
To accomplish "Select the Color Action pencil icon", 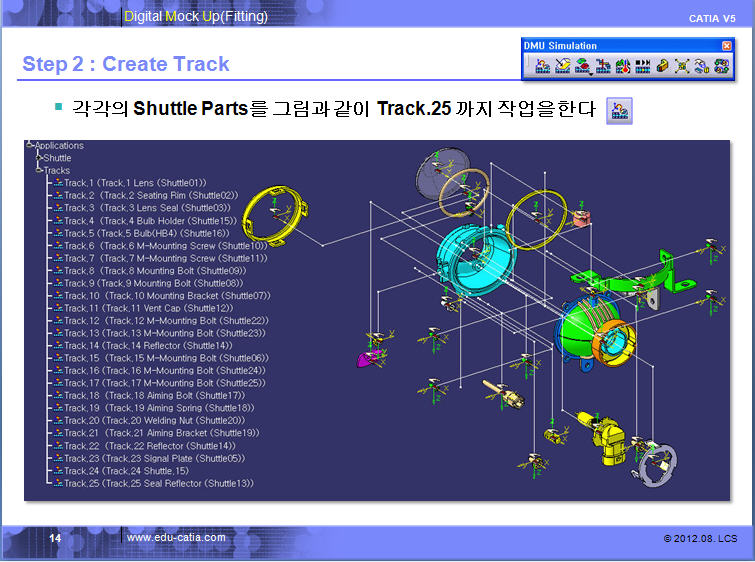I will point(562,66).
